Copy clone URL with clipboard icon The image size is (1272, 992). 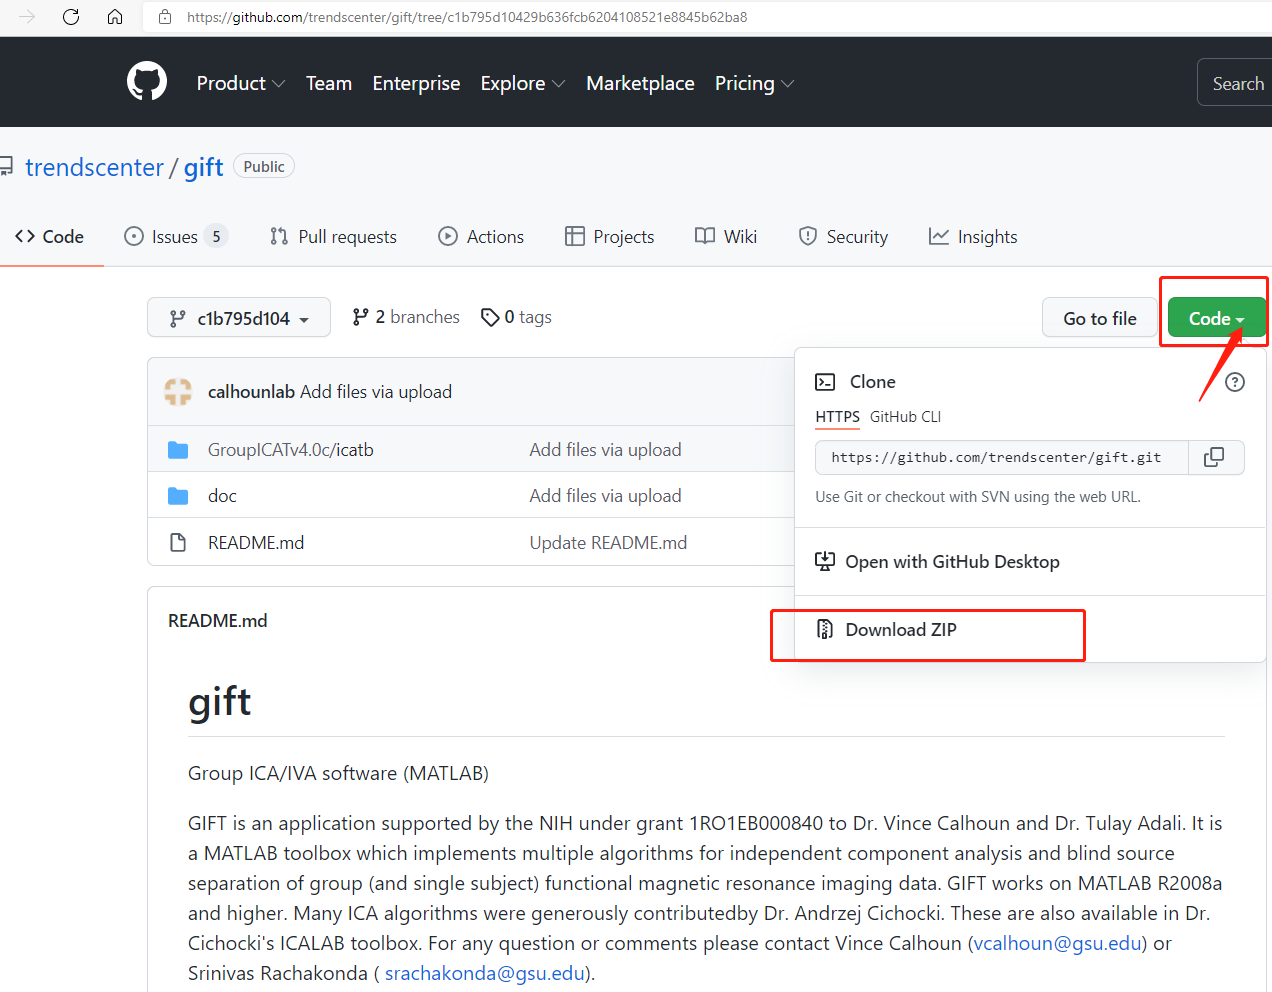1215,457
